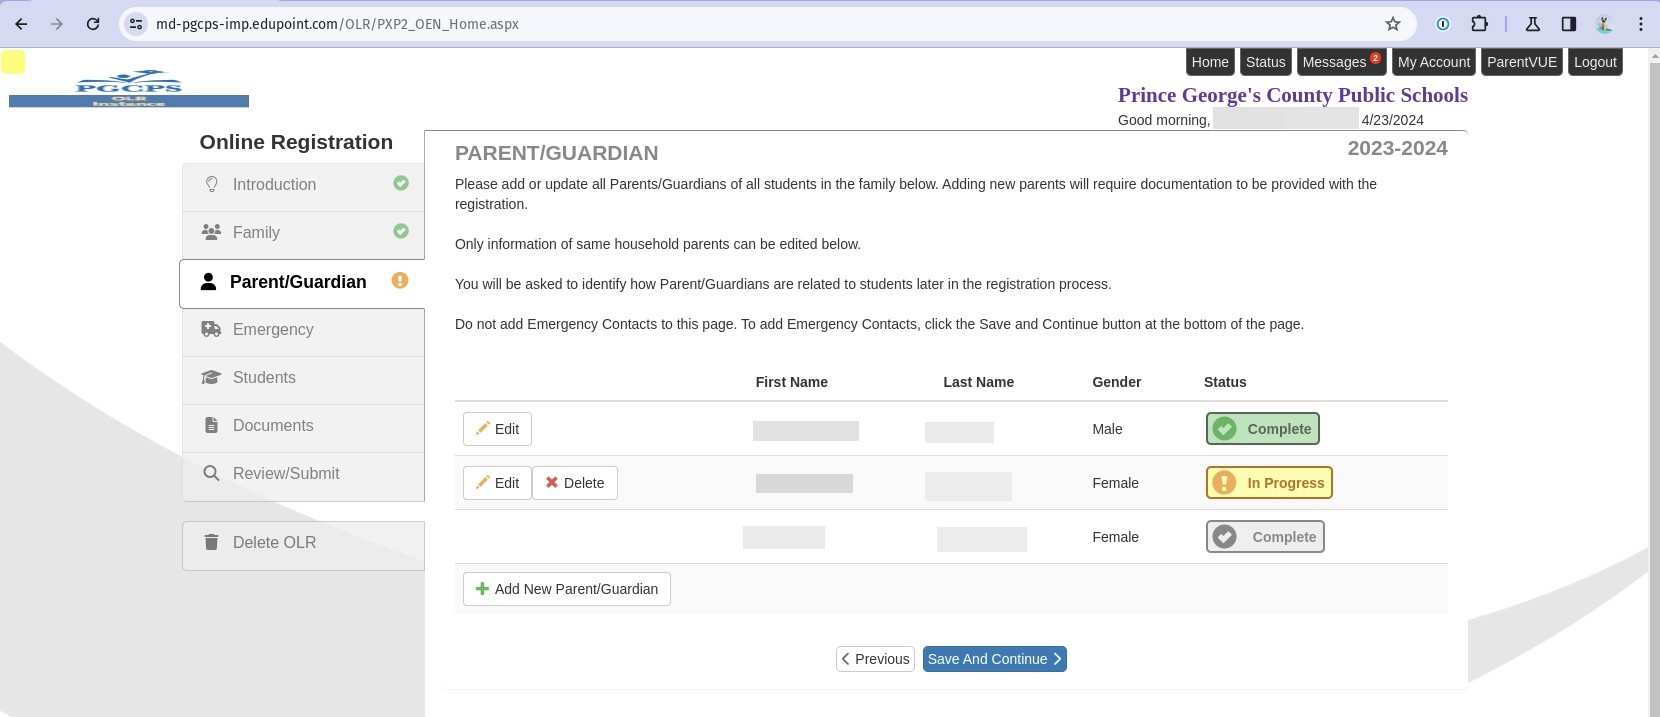Select the family members icon next to Family
The height and width of the screenshot is (717, 1660).
pyautogui.click(x=211, y=231)
